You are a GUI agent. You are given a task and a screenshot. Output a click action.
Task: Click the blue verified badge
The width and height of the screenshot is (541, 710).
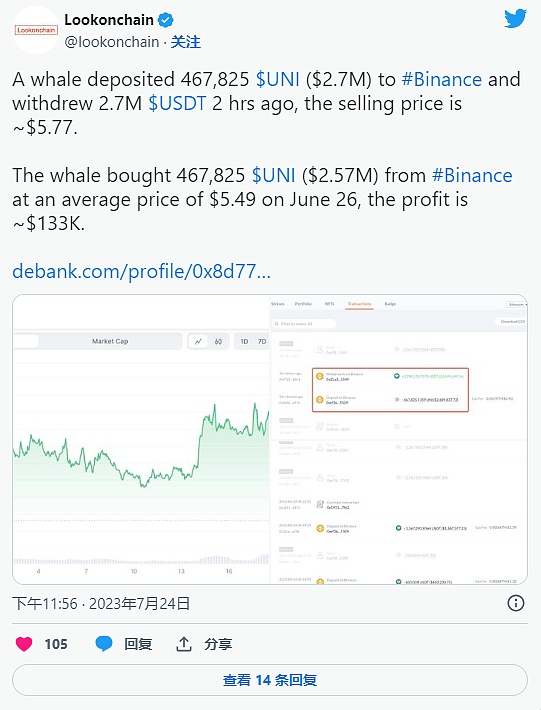[x=166, y=20]
